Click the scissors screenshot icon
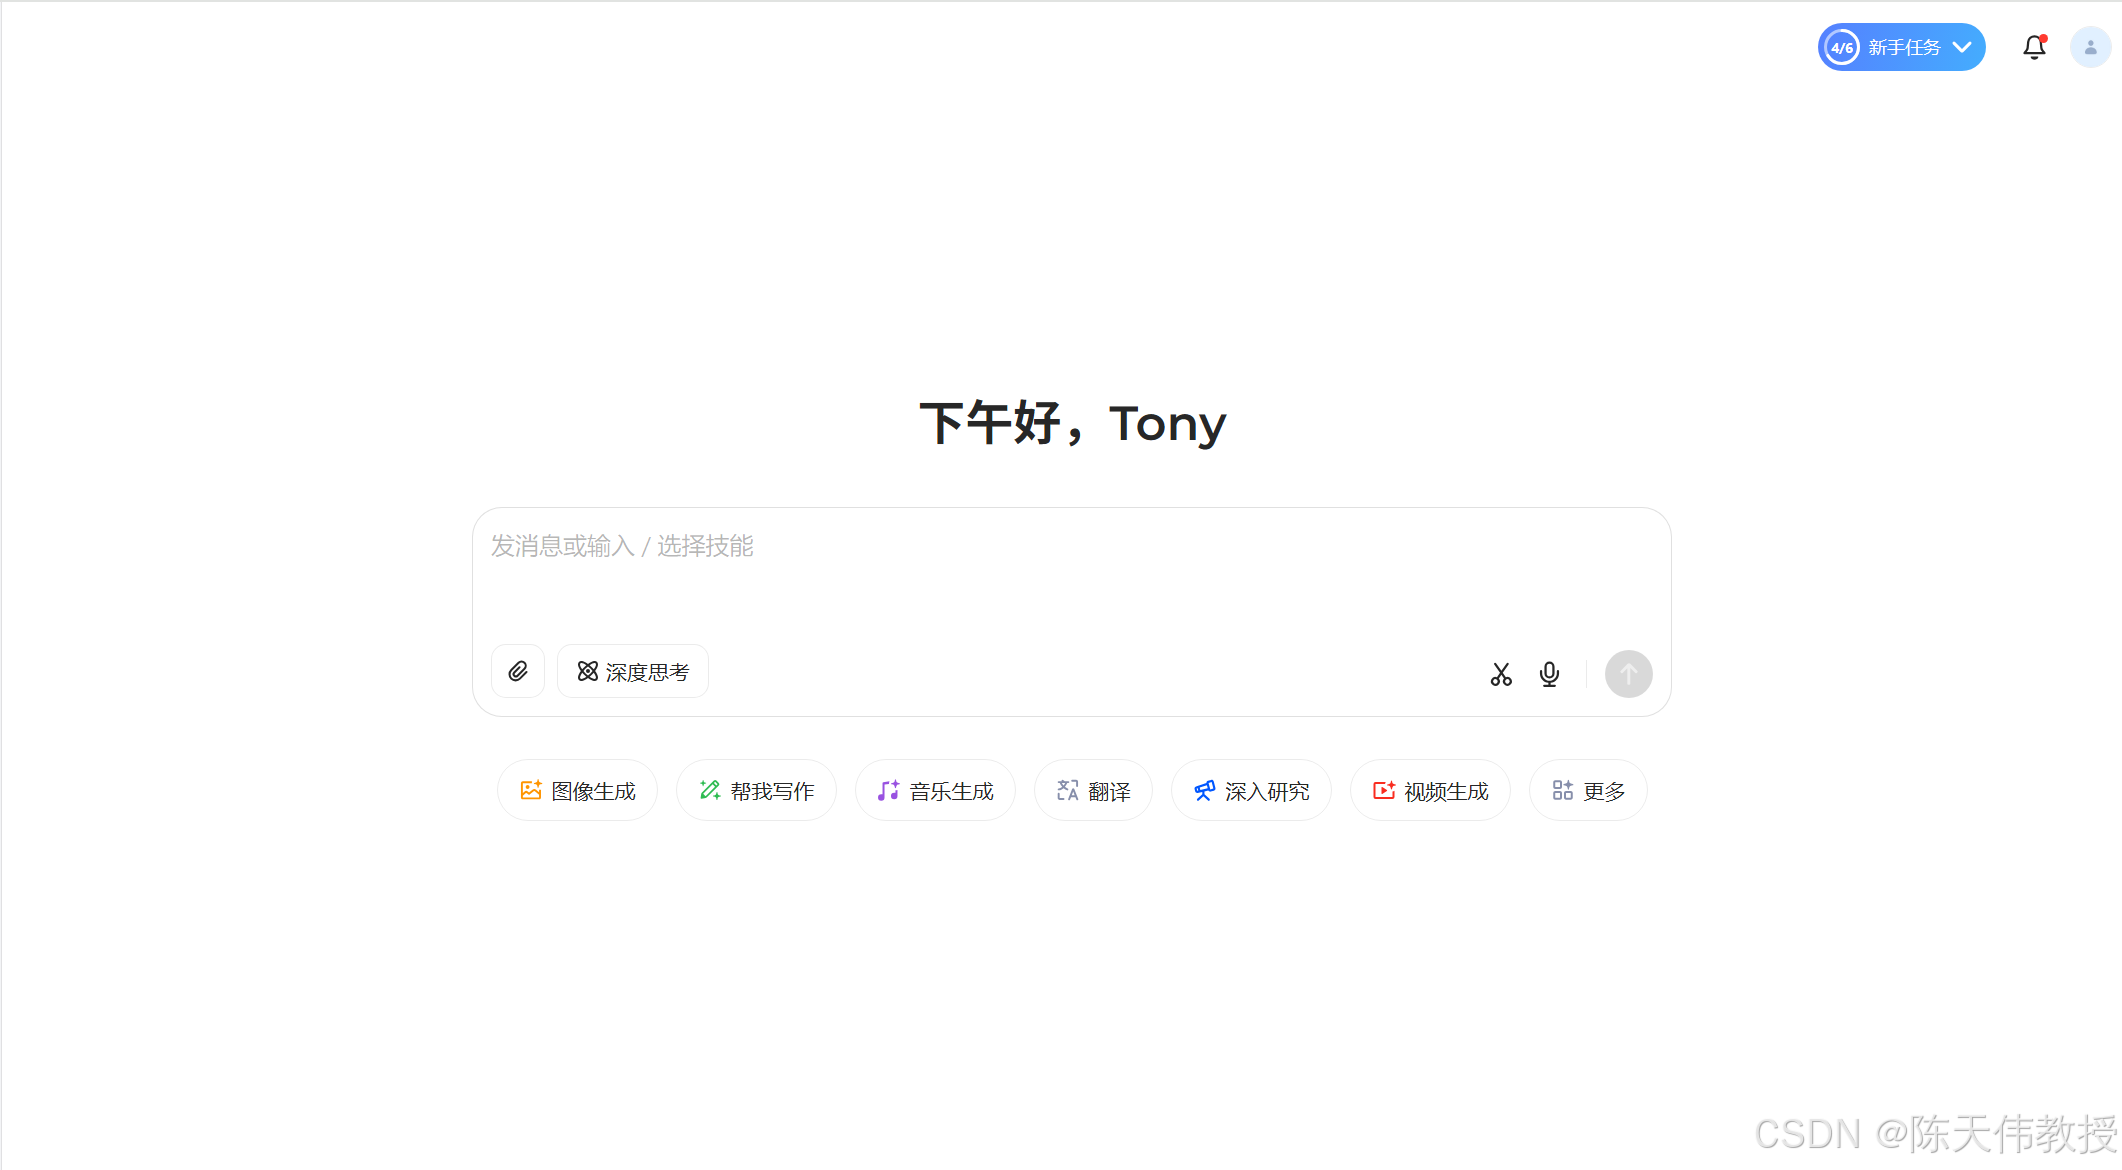 1501,674
